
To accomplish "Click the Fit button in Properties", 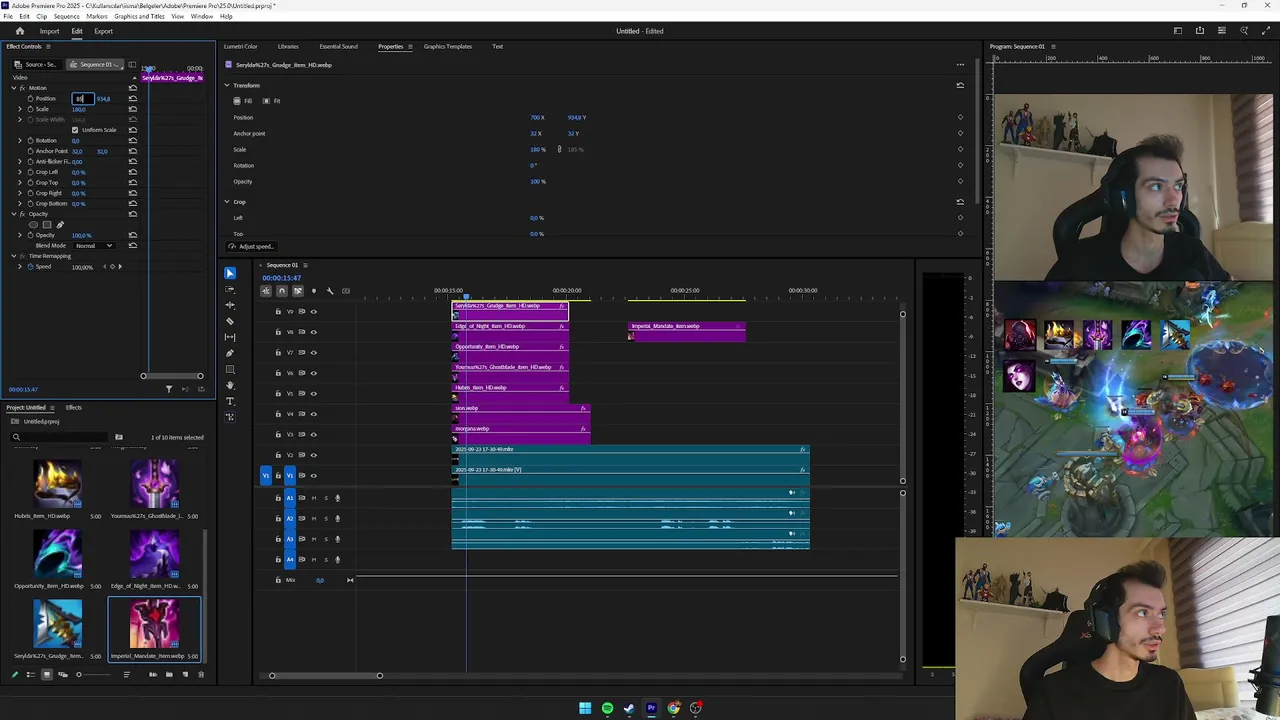I will pyautogui.click(x=272, y=101).
